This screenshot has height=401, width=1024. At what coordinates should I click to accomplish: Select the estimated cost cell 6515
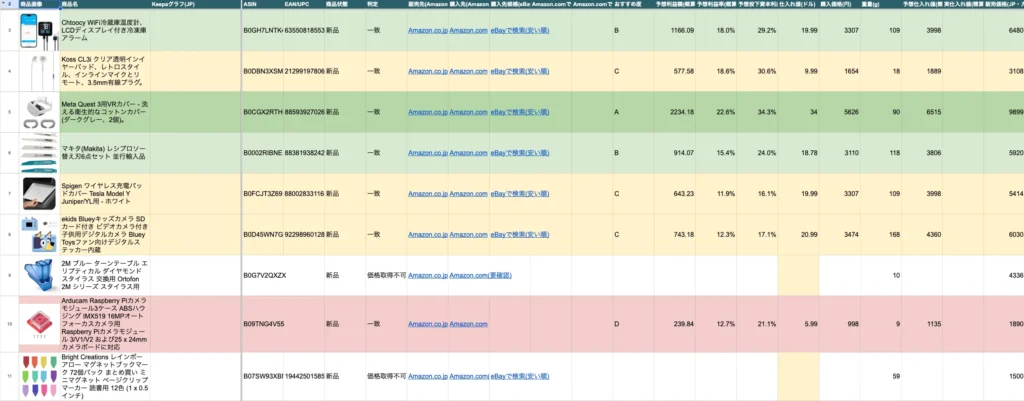921,112
